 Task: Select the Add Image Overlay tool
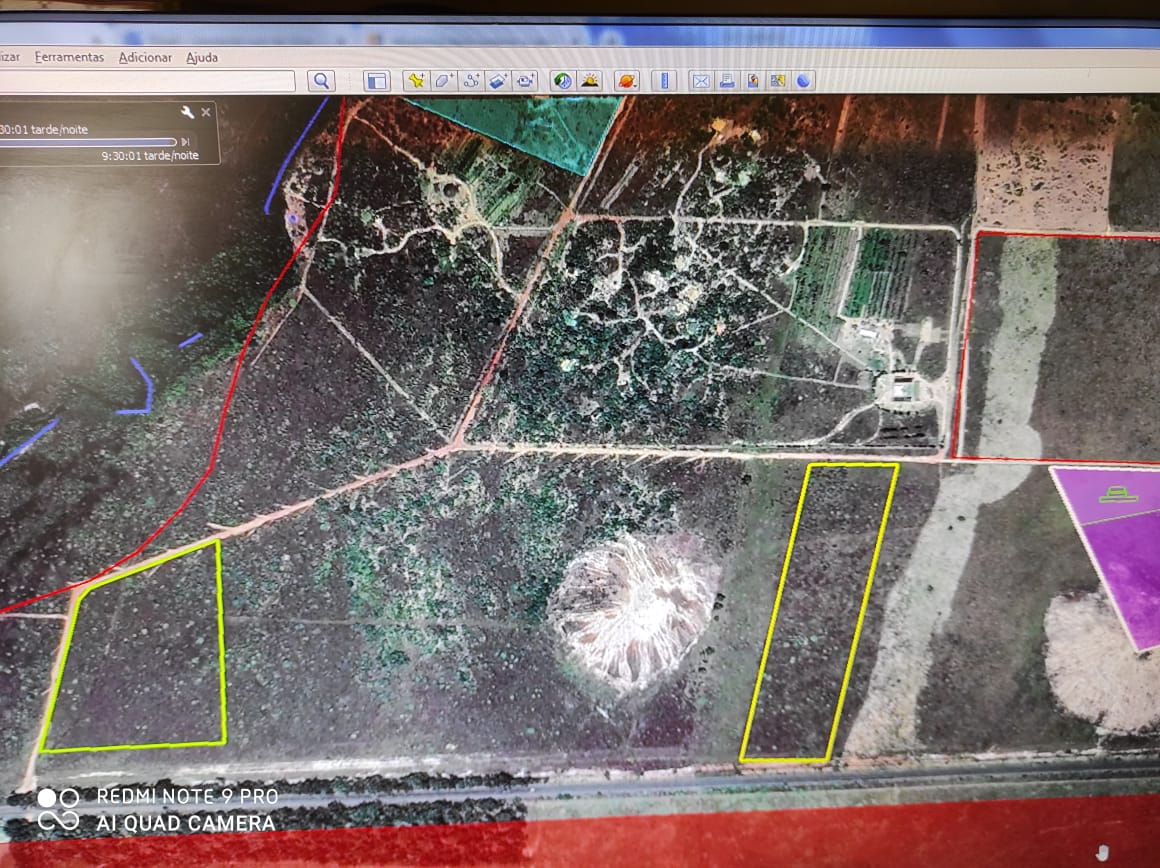(x=497, y=81)
